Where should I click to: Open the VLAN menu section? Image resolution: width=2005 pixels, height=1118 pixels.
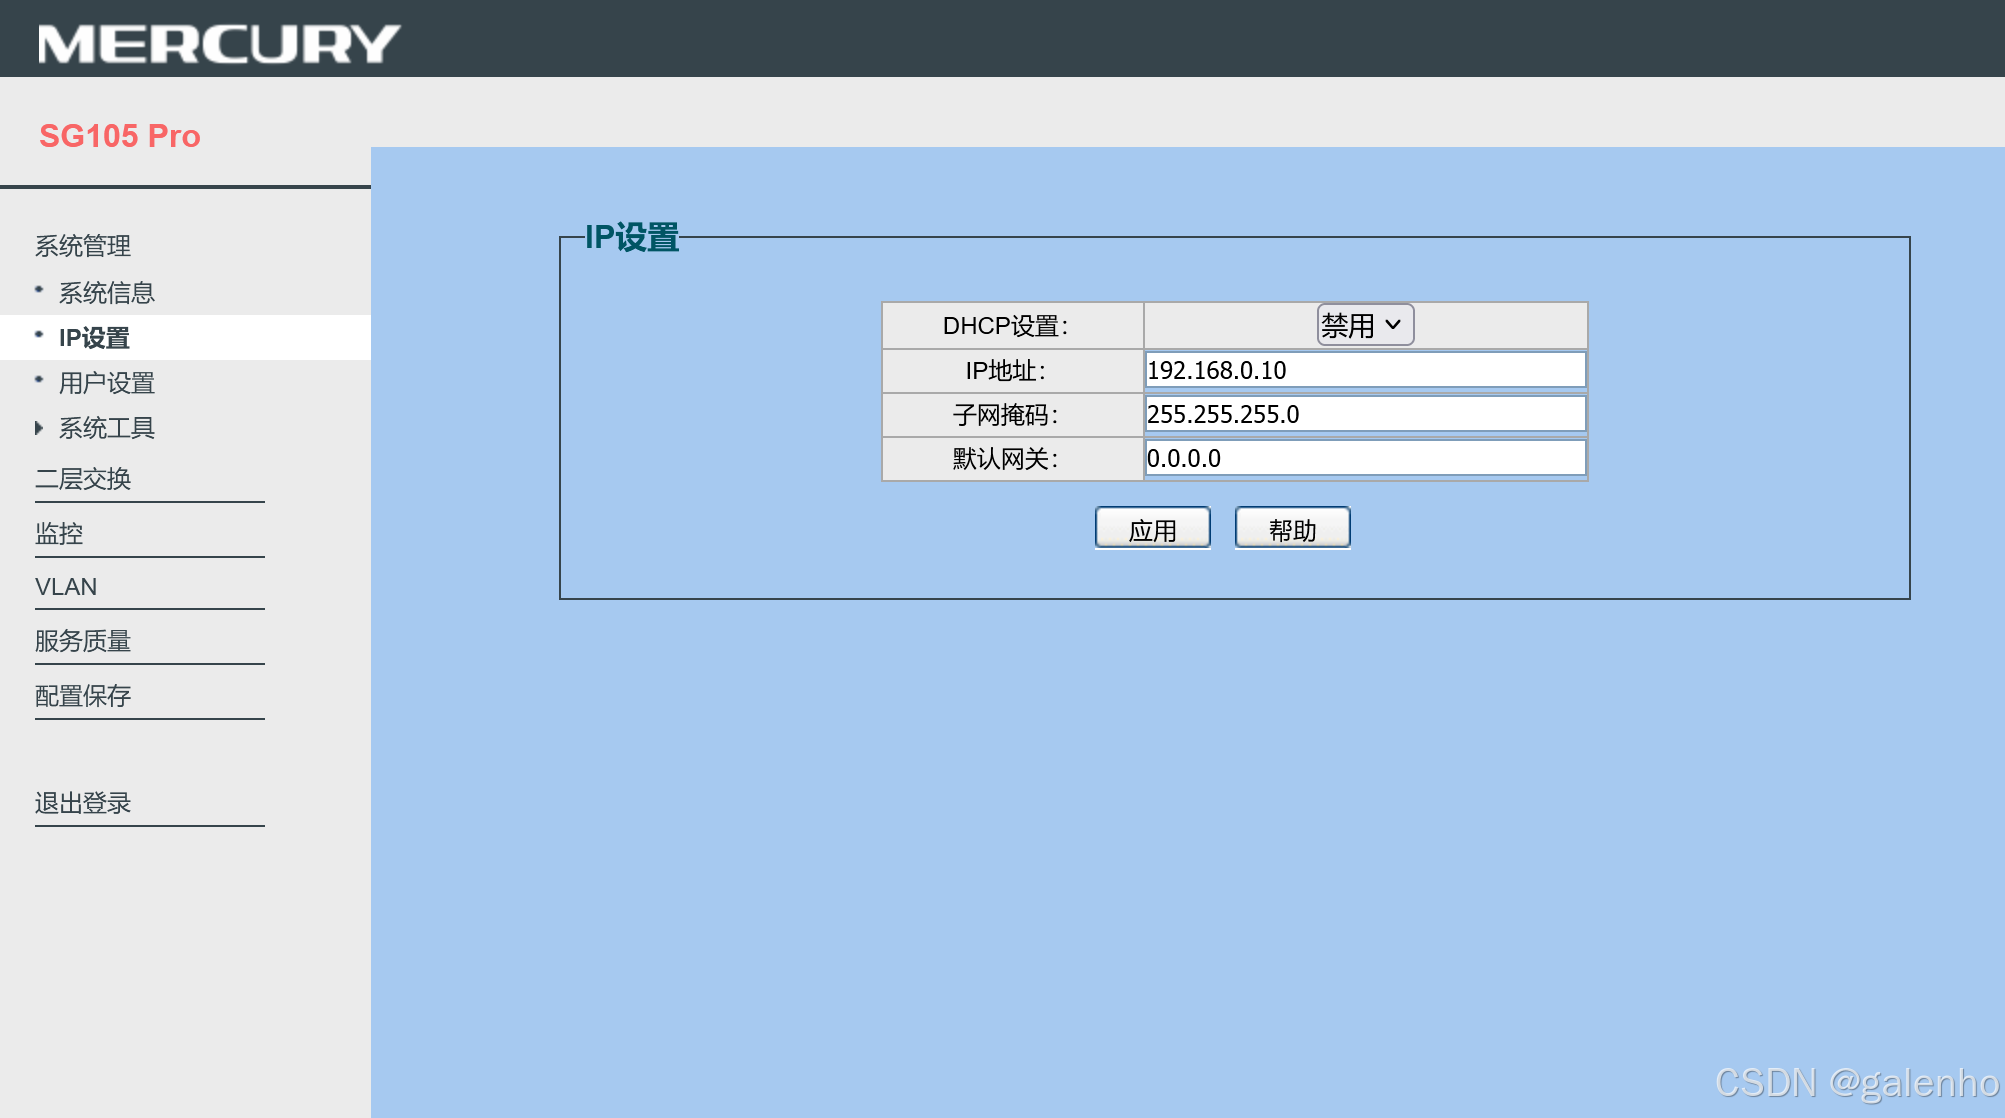click(x=66, y=587)
